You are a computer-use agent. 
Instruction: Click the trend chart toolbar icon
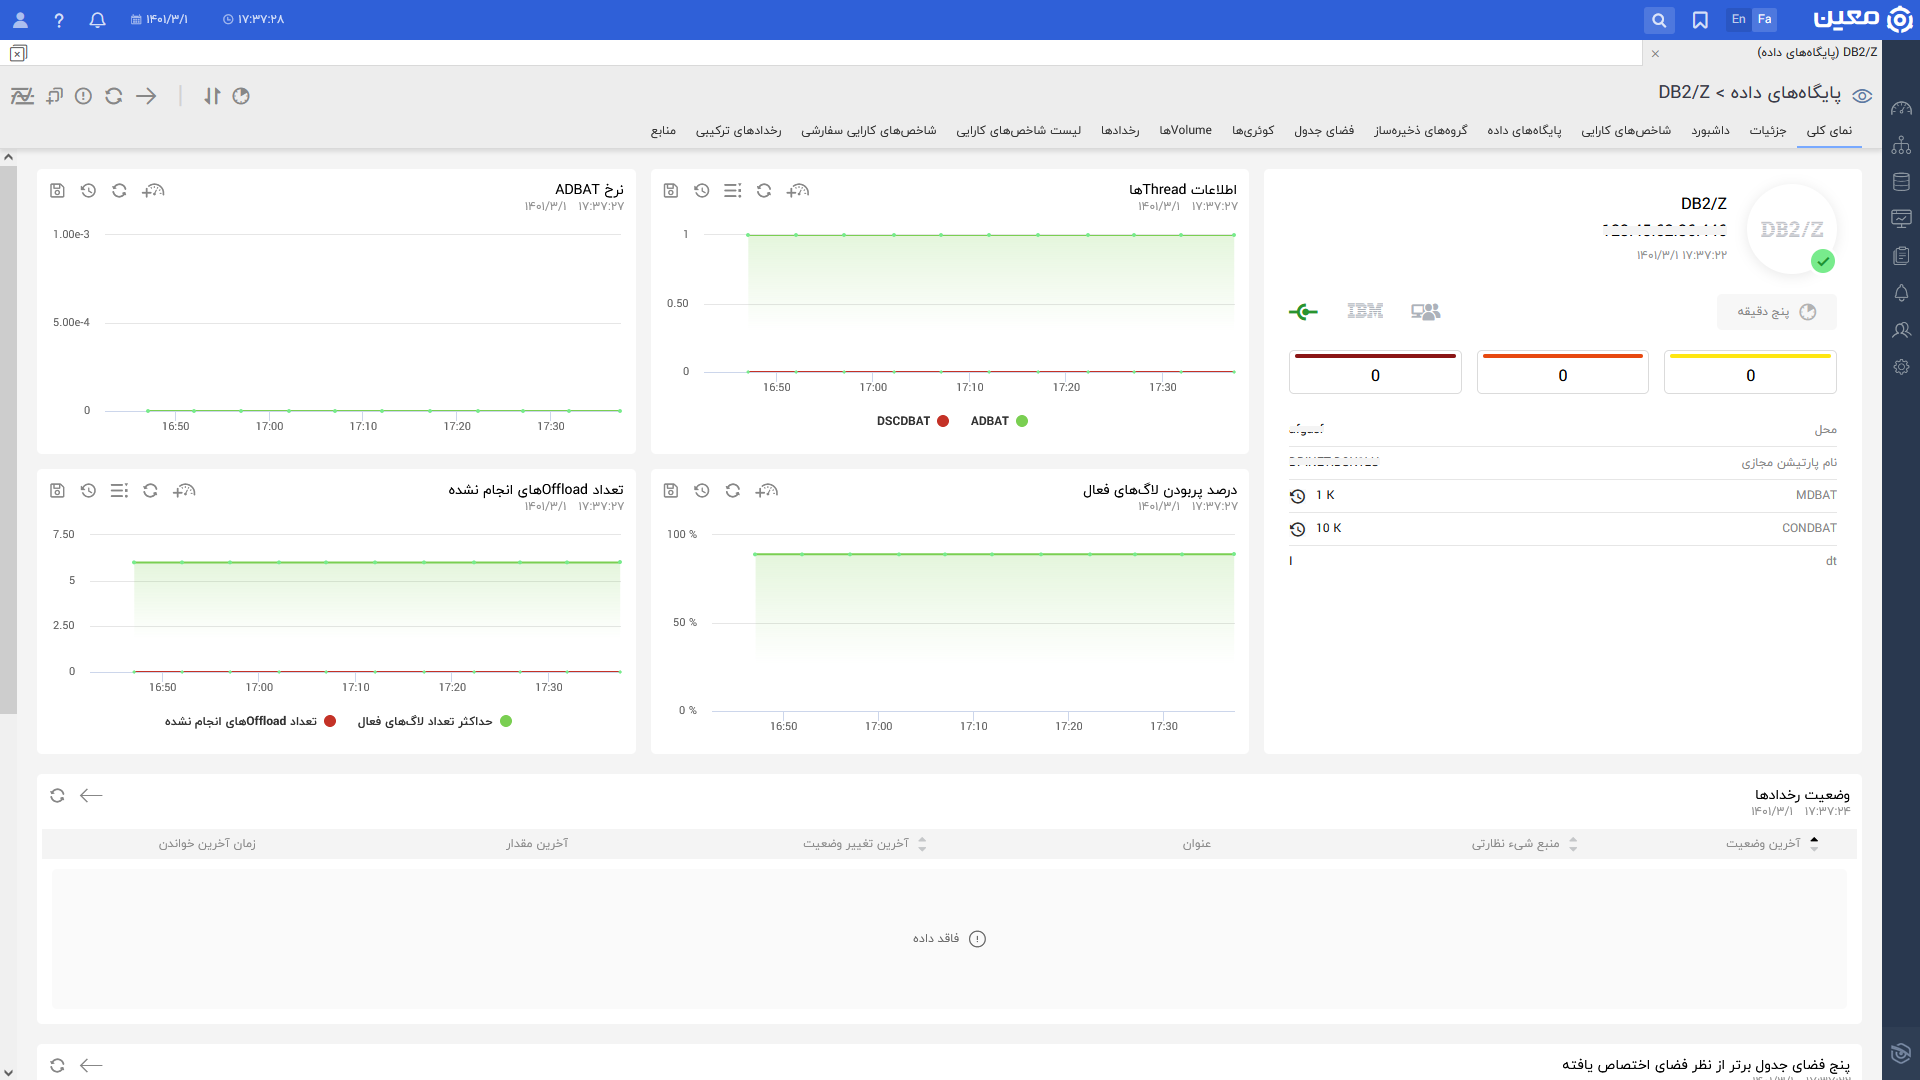point(22,96)
